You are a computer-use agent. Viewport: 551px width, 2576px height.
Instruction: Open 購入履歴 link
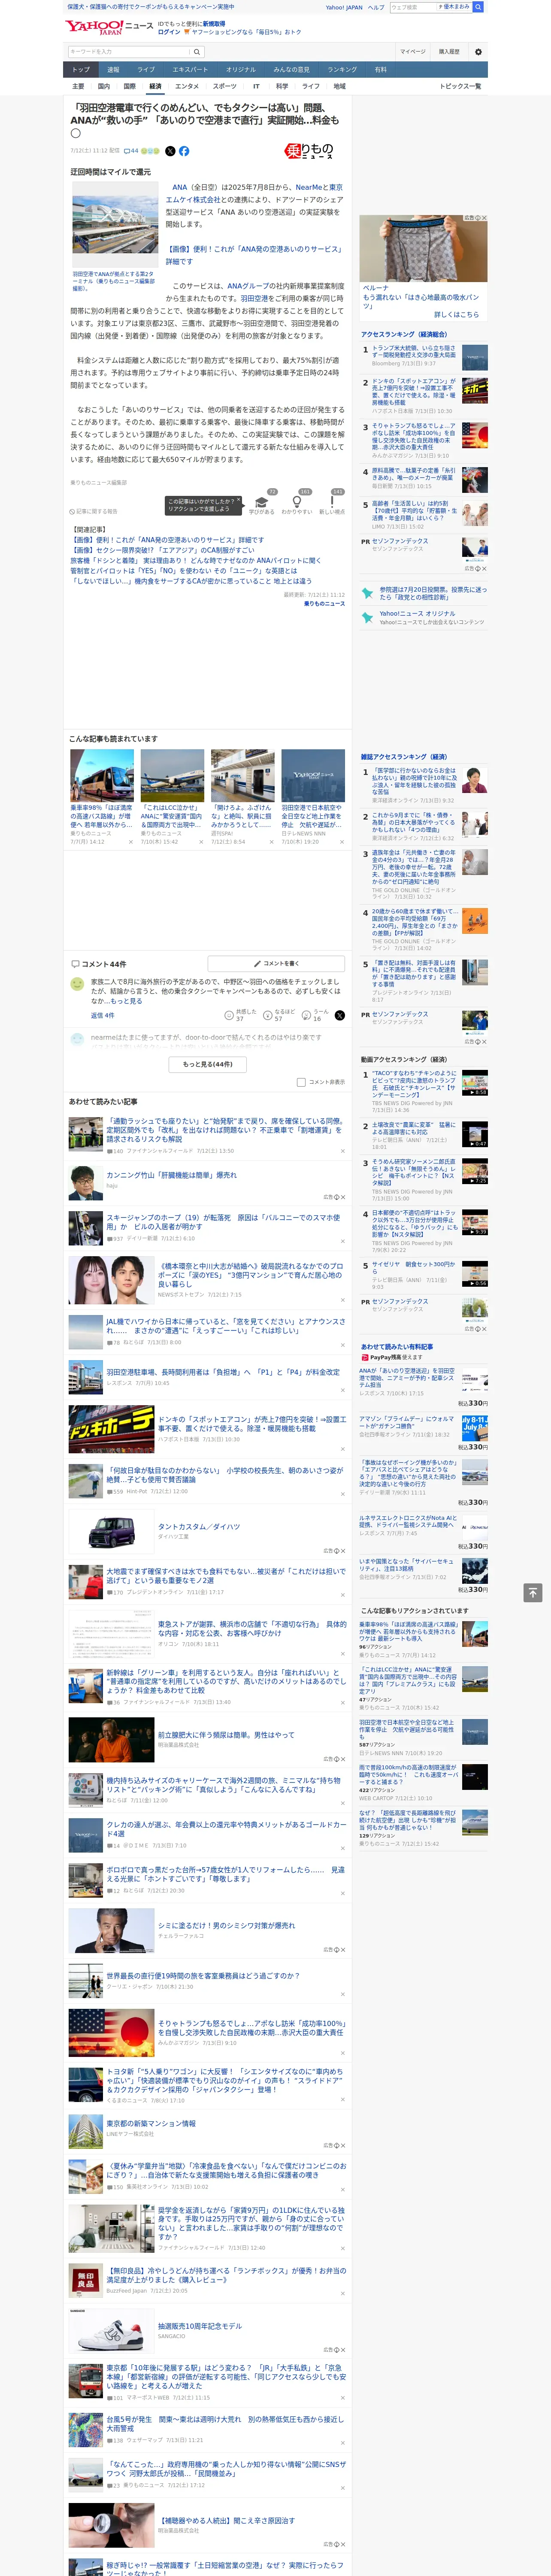point(449,51)
